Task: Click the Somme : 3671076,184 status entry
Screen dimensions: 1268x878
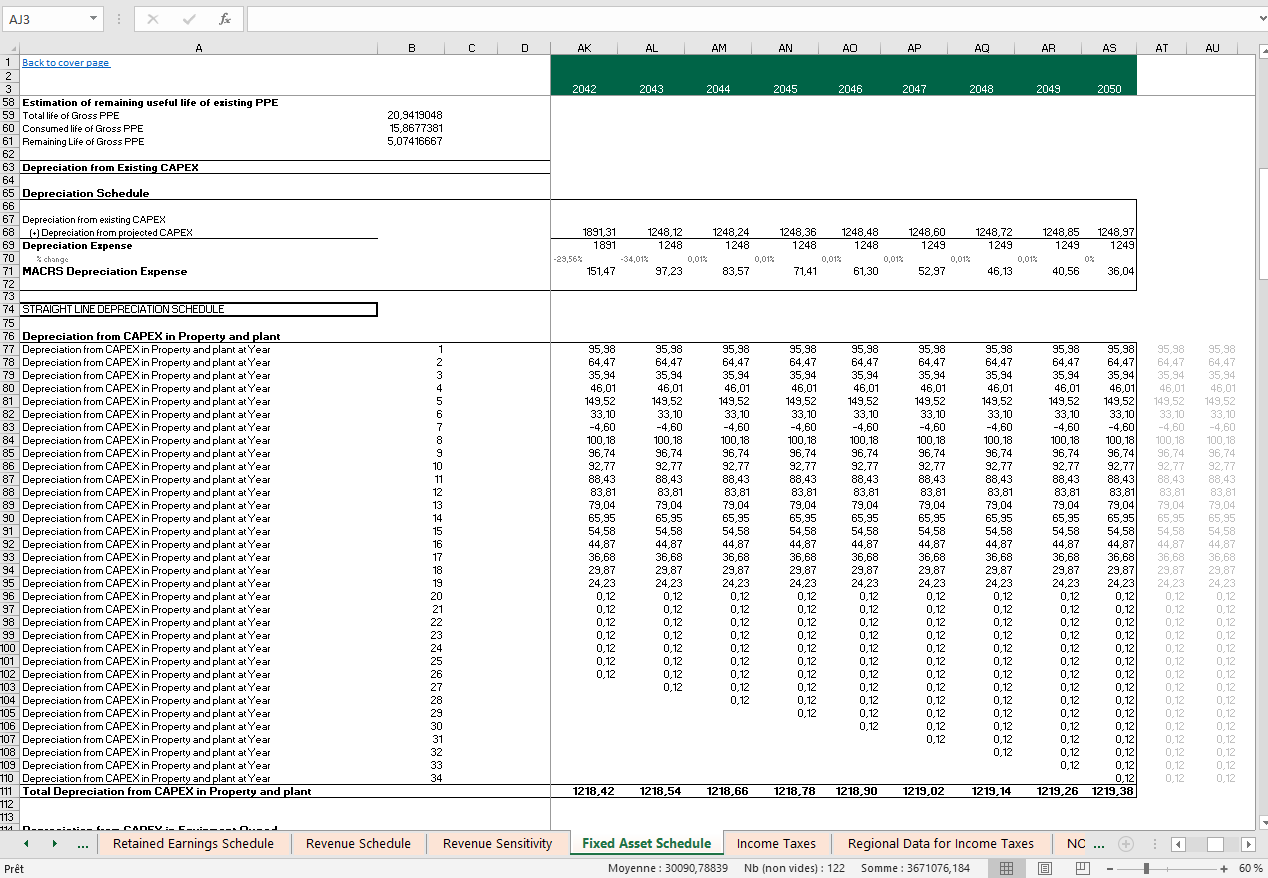Action: (917, 869)
